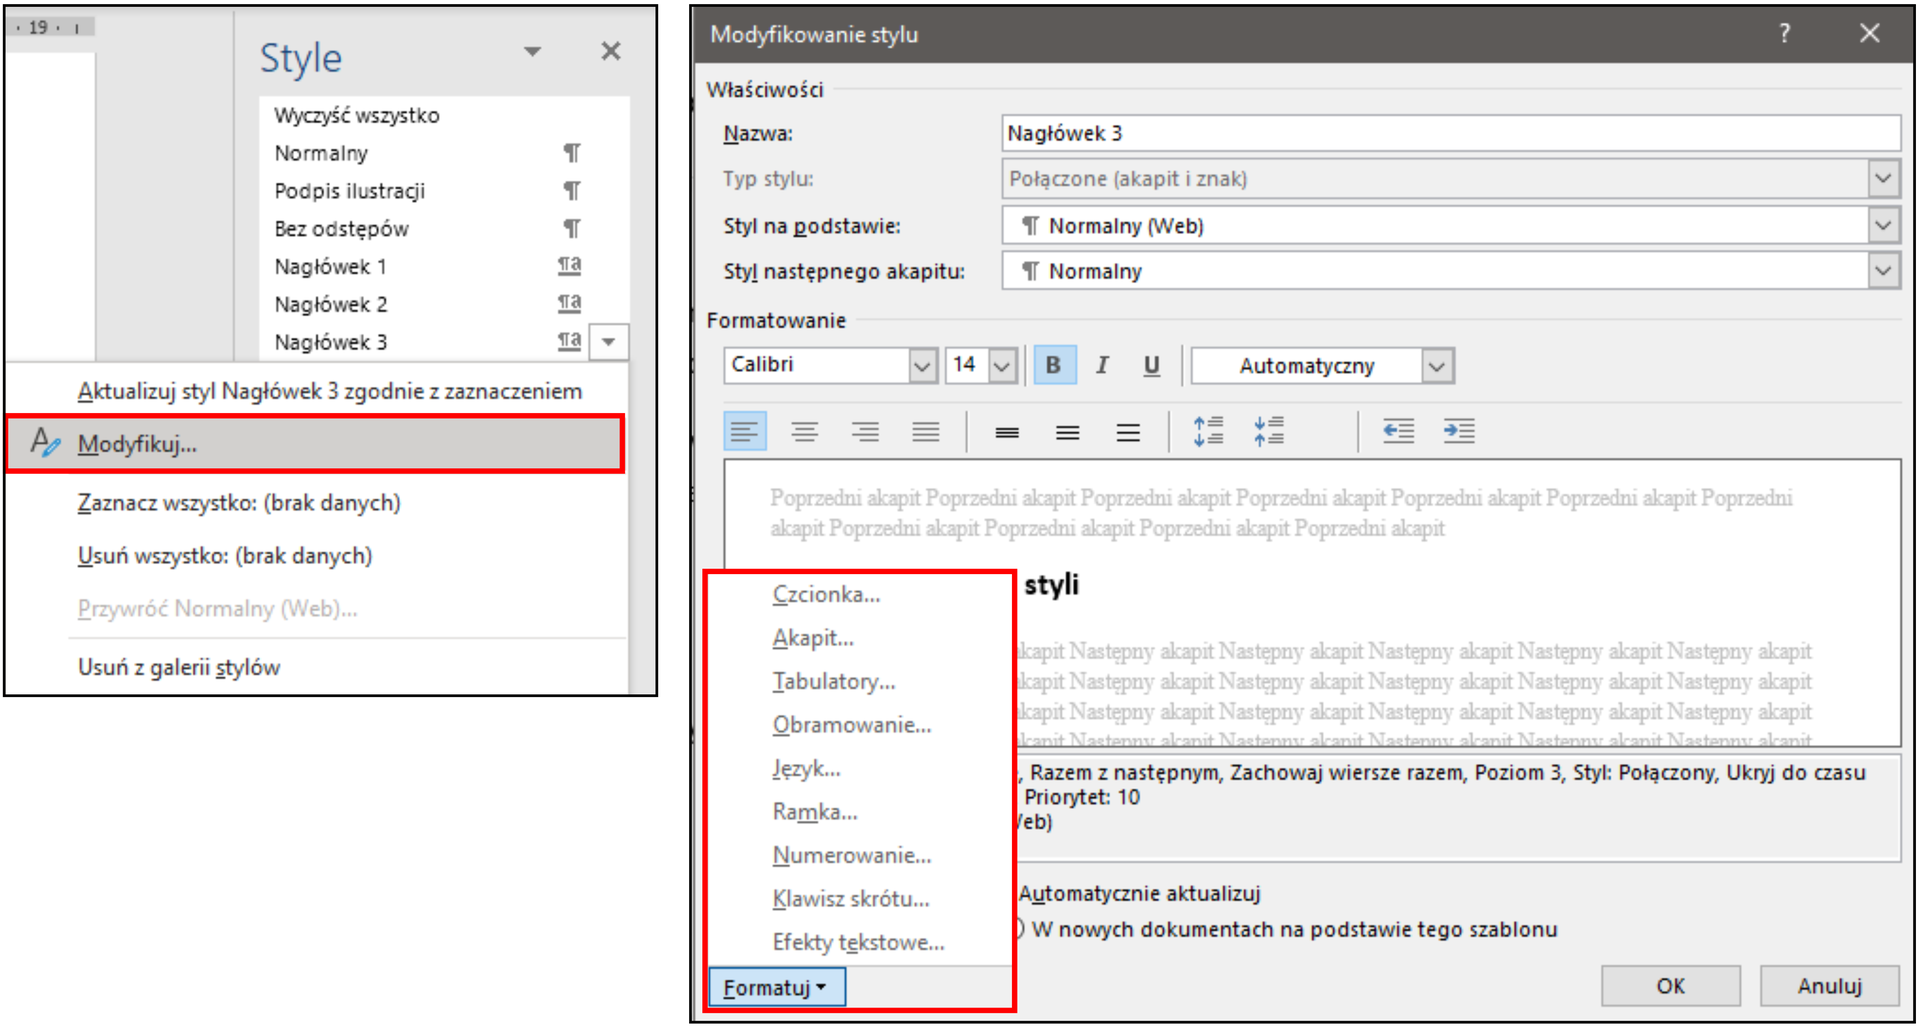Viewport: 1920px width, 1028px height.
Task: Align paragraph left
Action: pos(744,431)
